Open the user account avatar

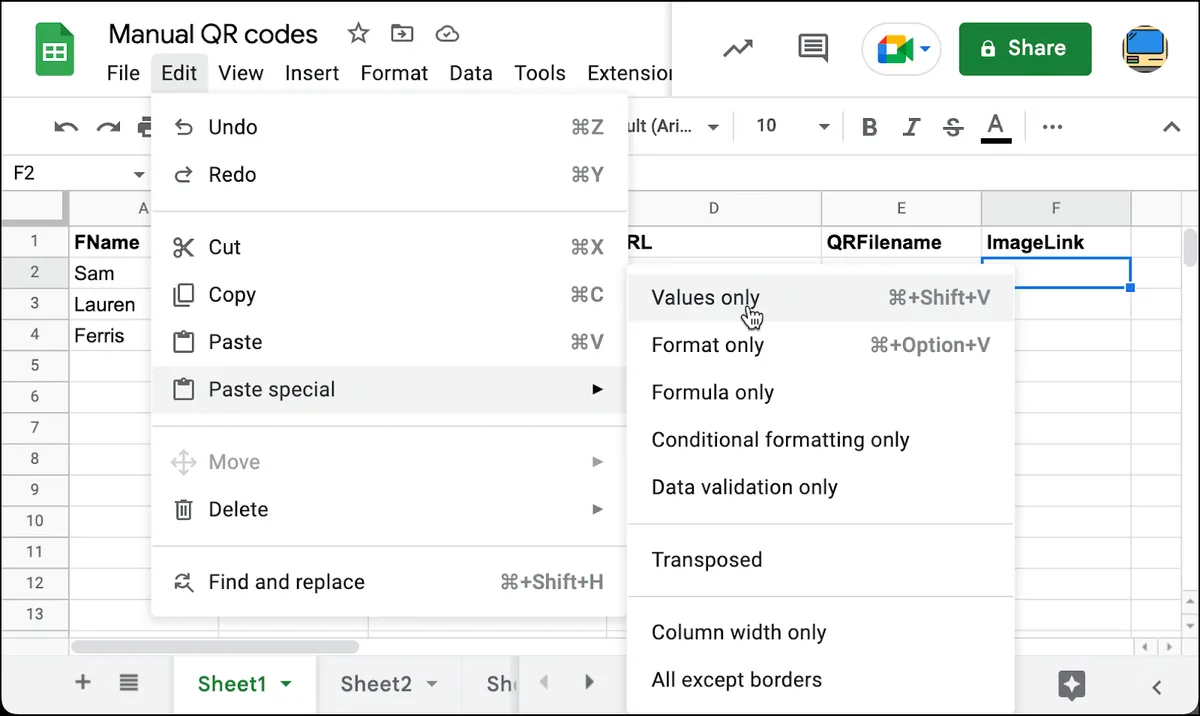[1145, 48]
